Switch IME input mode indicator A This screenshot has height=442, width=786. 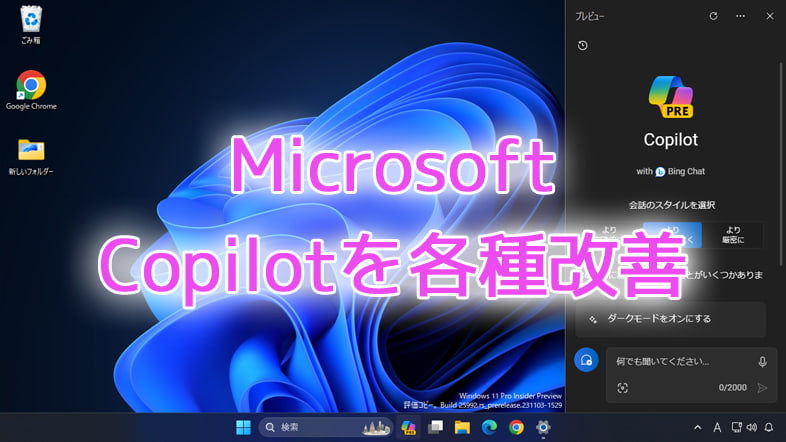click(x=717, y=427)
